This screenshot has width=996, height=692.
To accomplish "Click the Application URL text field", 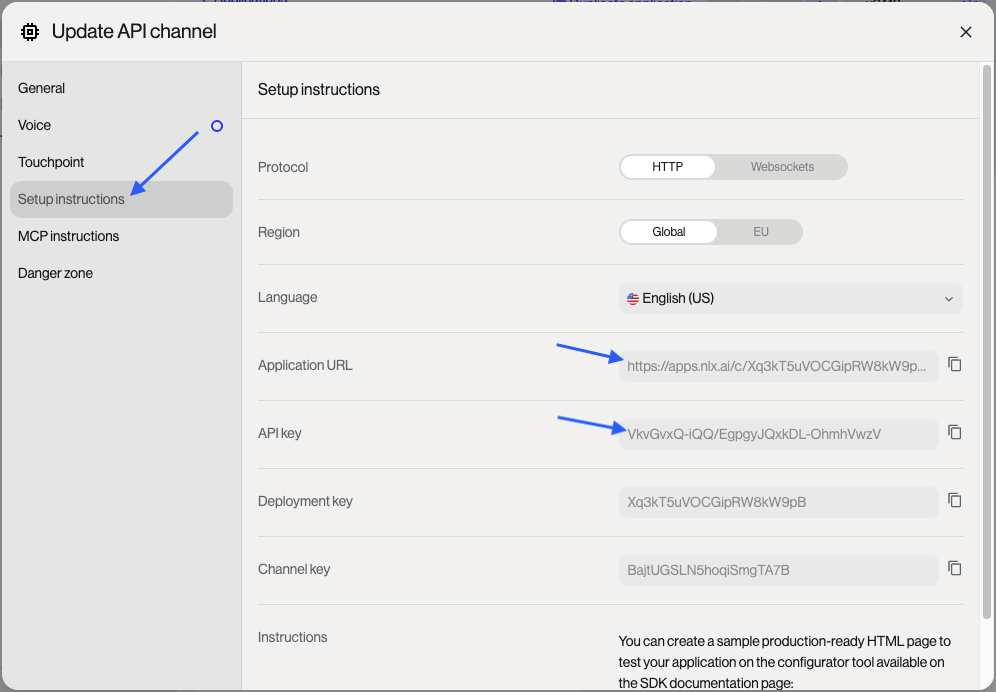I will point(778,366).
